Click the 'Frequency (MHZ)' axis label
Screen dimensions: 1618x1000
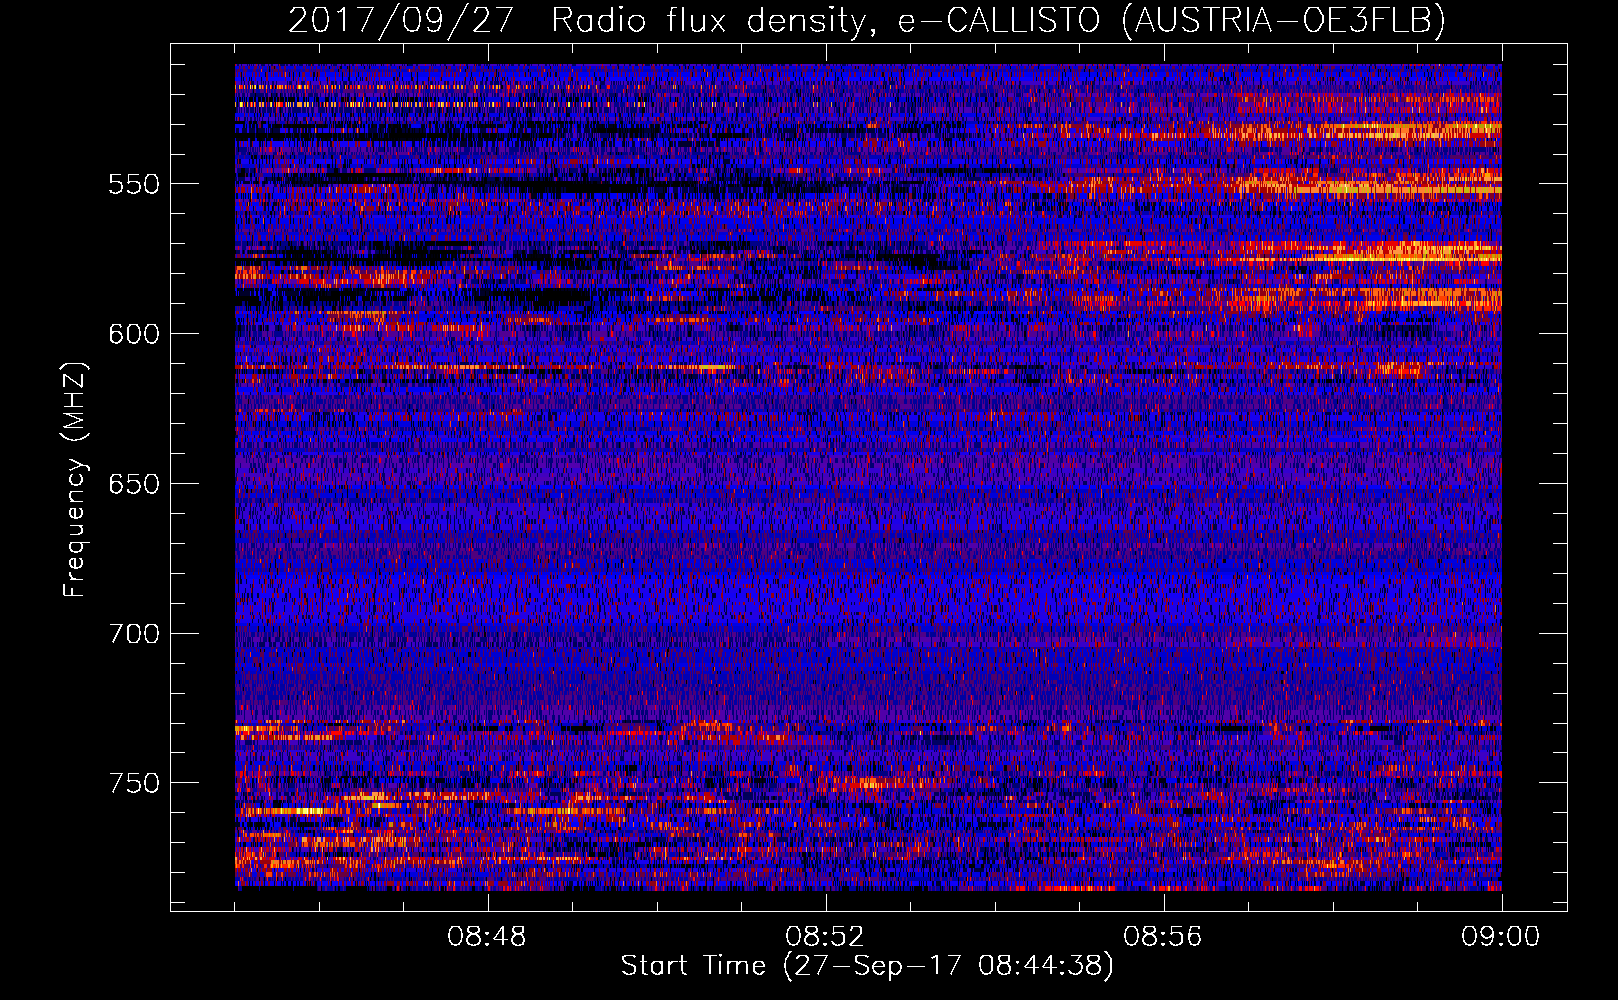click(75, 480)
